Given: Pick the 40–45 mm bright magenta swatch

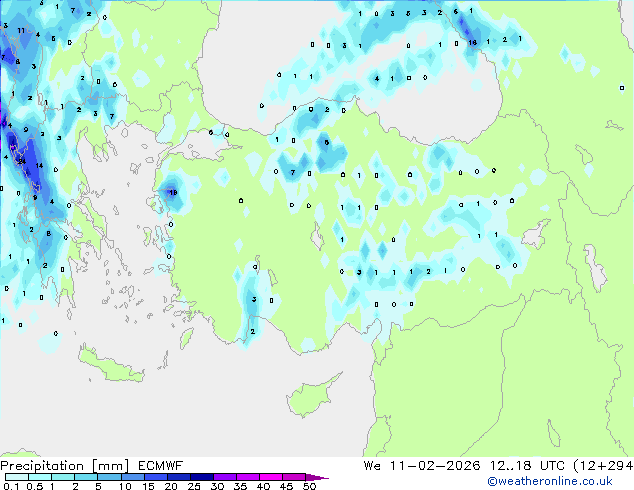Looking at the screenshot, I should tap(271, 477).
